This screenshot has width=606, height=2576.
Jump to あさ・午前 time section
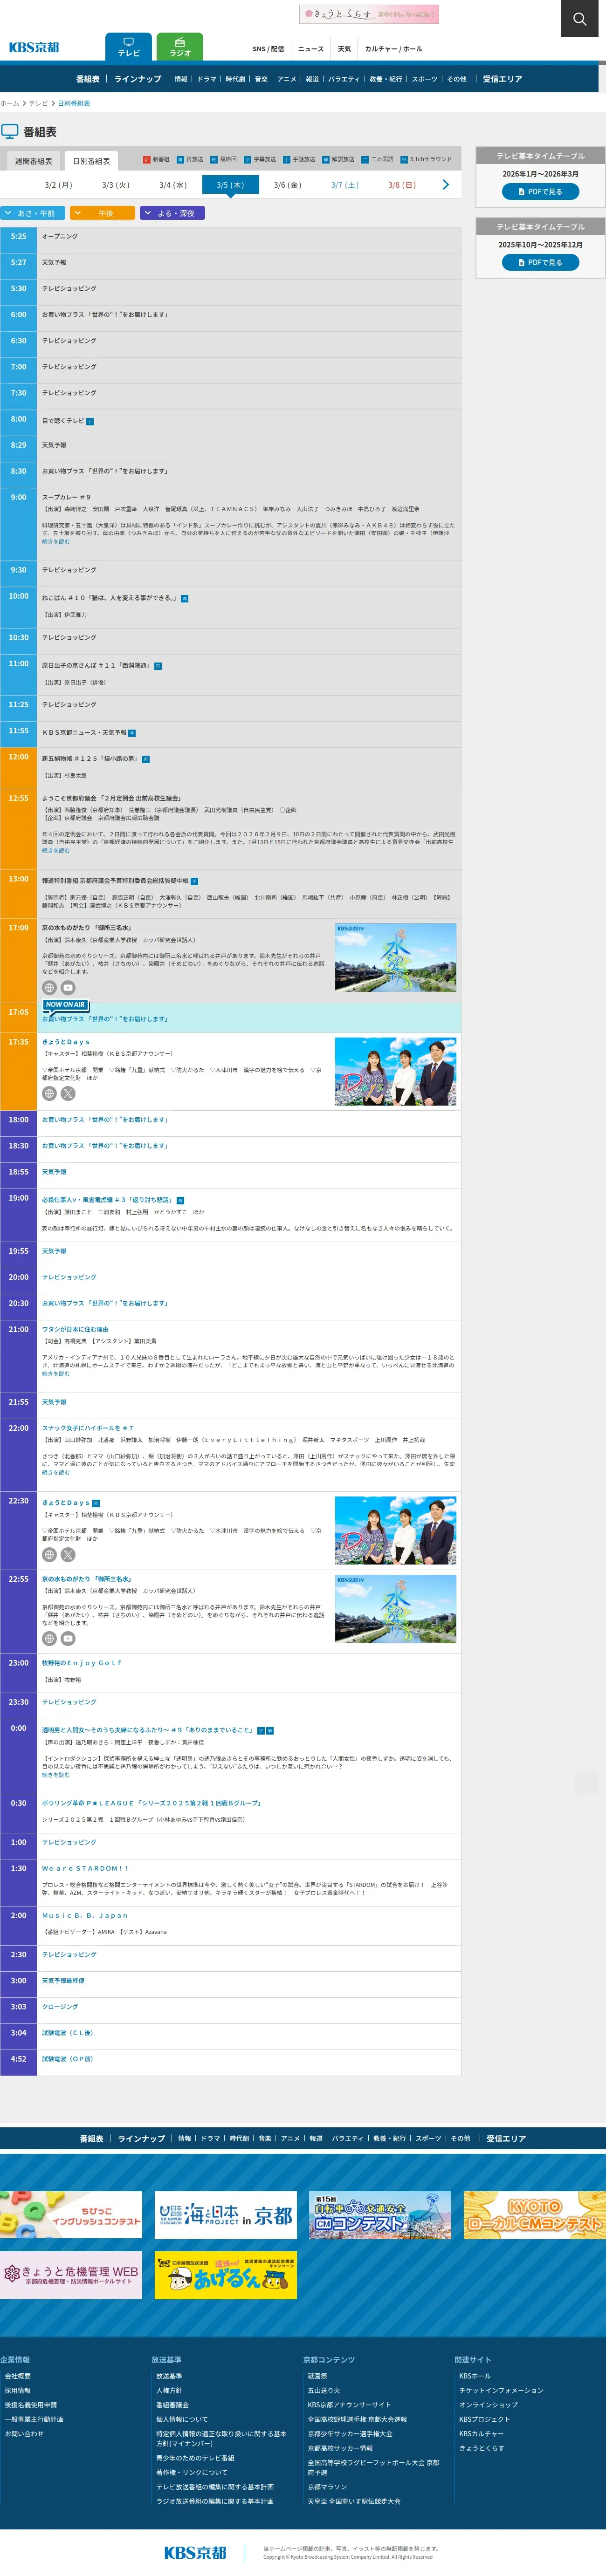click(x=33, y=213)
